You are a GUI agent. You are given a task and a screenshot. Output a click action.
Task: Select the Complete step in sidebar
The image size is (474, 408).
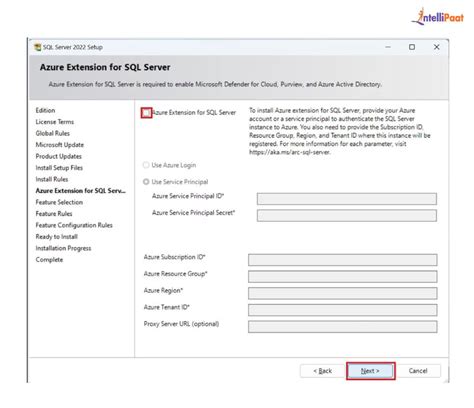click(x=49, y=260)
